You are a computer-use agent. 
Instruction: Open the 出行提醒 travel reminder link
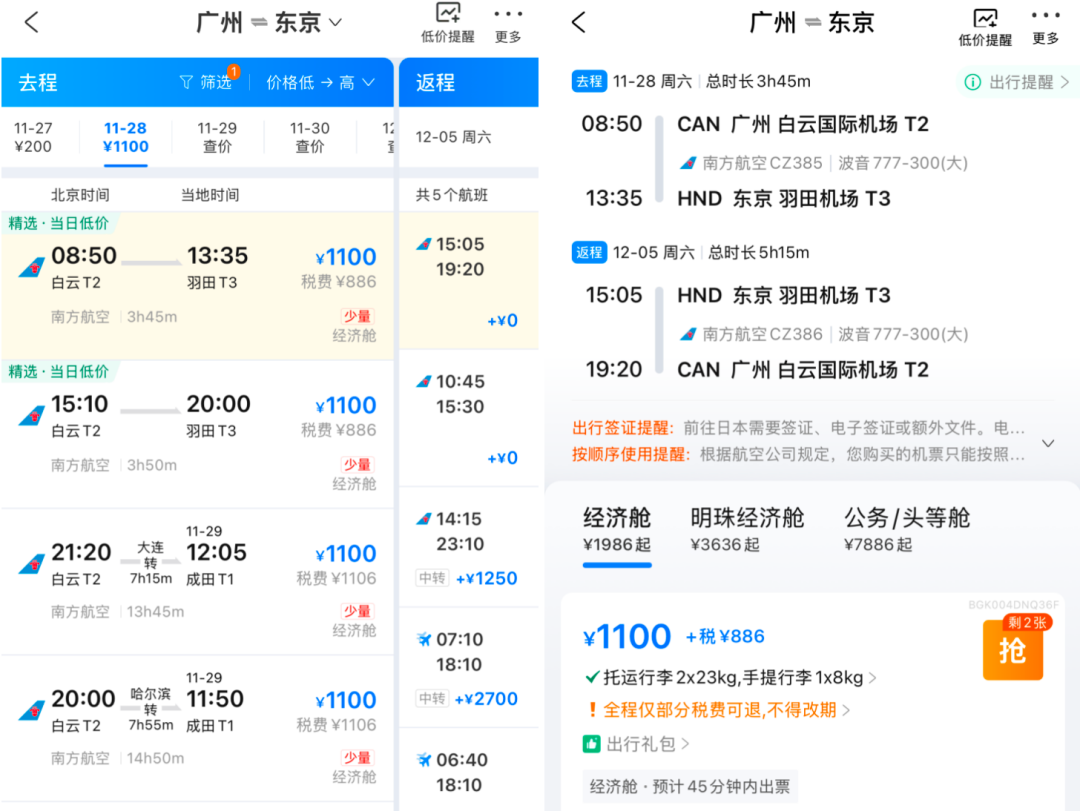(x=1017, y=82)
